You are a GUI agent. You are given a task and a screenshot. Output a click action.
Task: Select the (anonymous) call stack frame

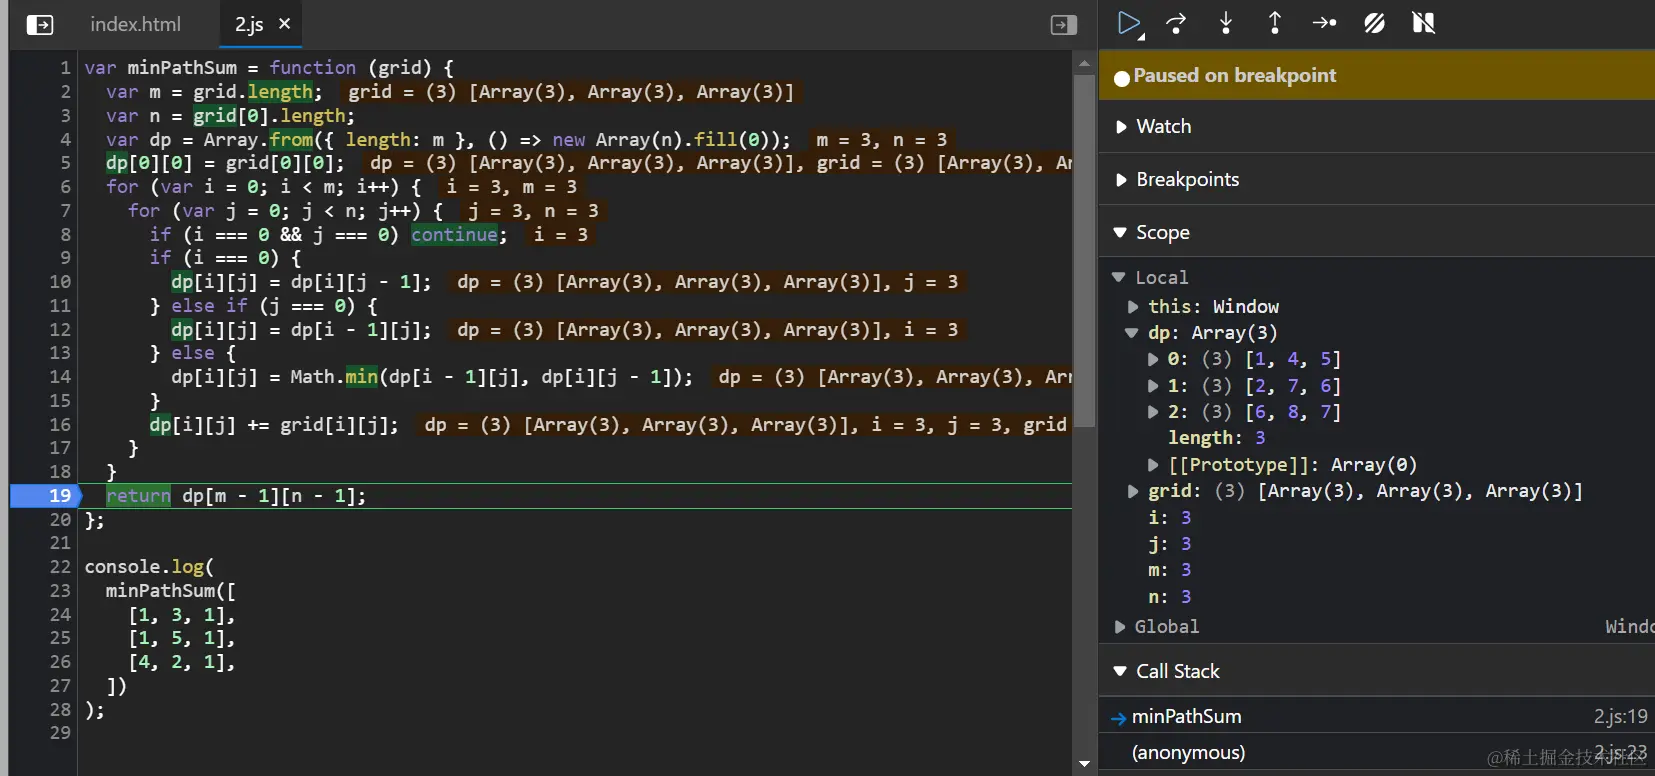(x=1376, y=752)
